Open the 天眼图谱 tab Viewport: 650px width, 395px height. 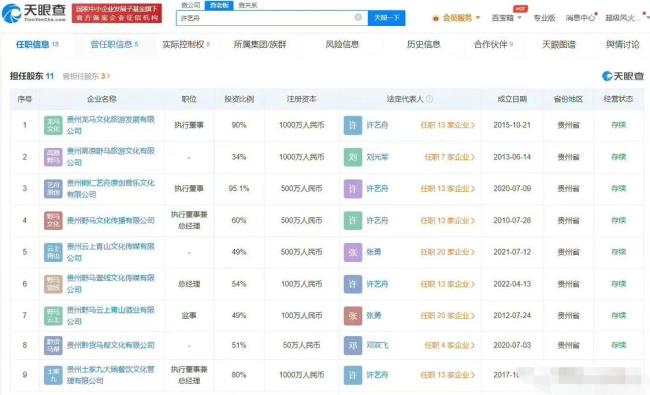[x=559, y=44]
